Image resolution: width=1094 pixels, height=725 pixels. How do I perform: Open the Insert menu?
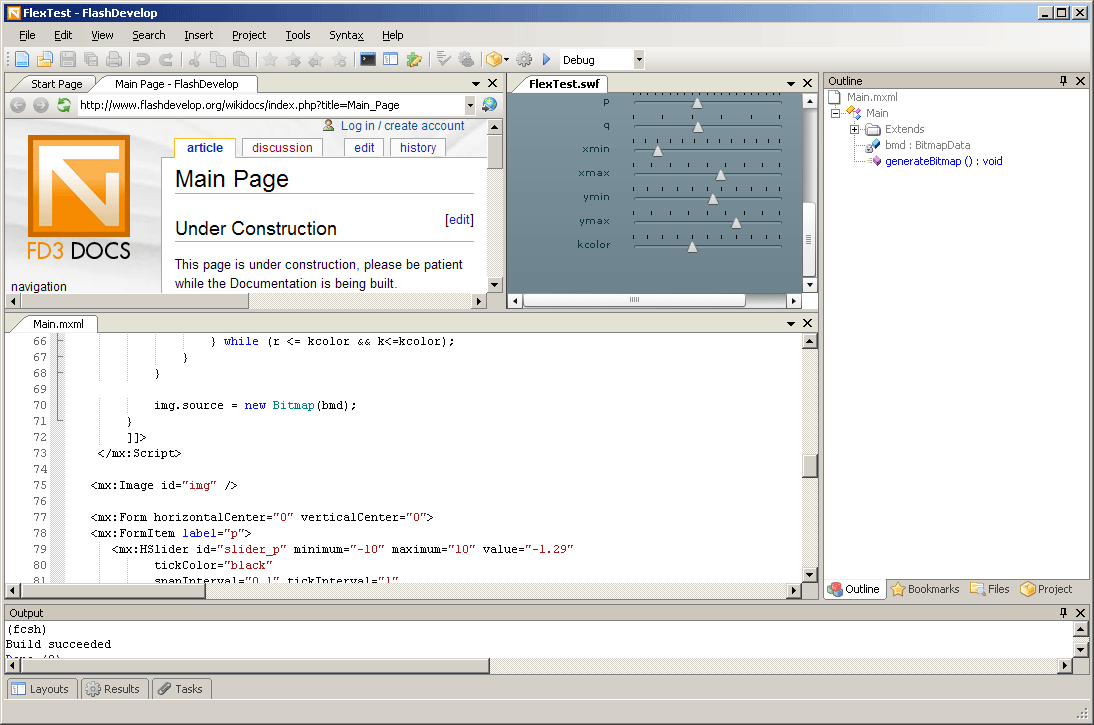199,35
